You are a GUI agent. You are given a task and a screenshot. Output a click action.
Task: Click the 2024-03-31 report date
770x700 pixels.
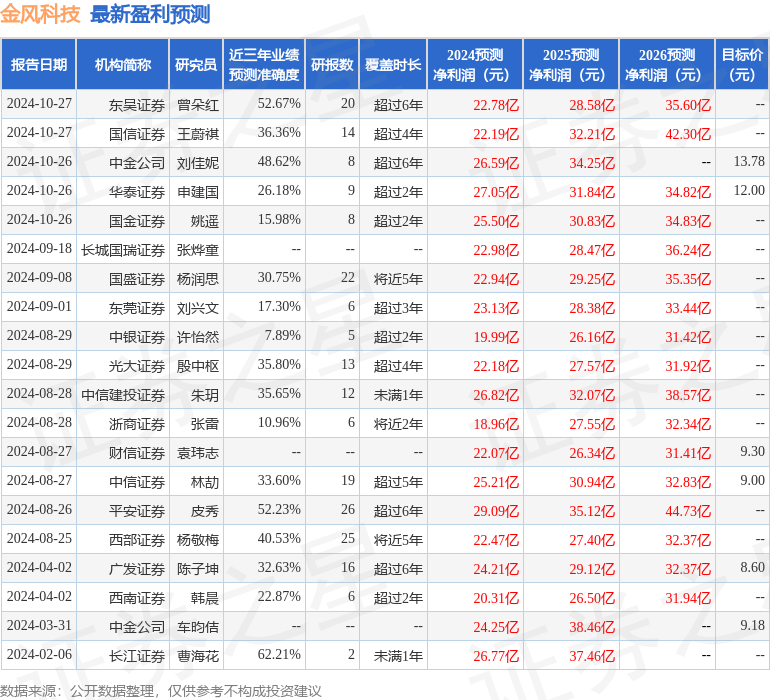tap(39, 625)
